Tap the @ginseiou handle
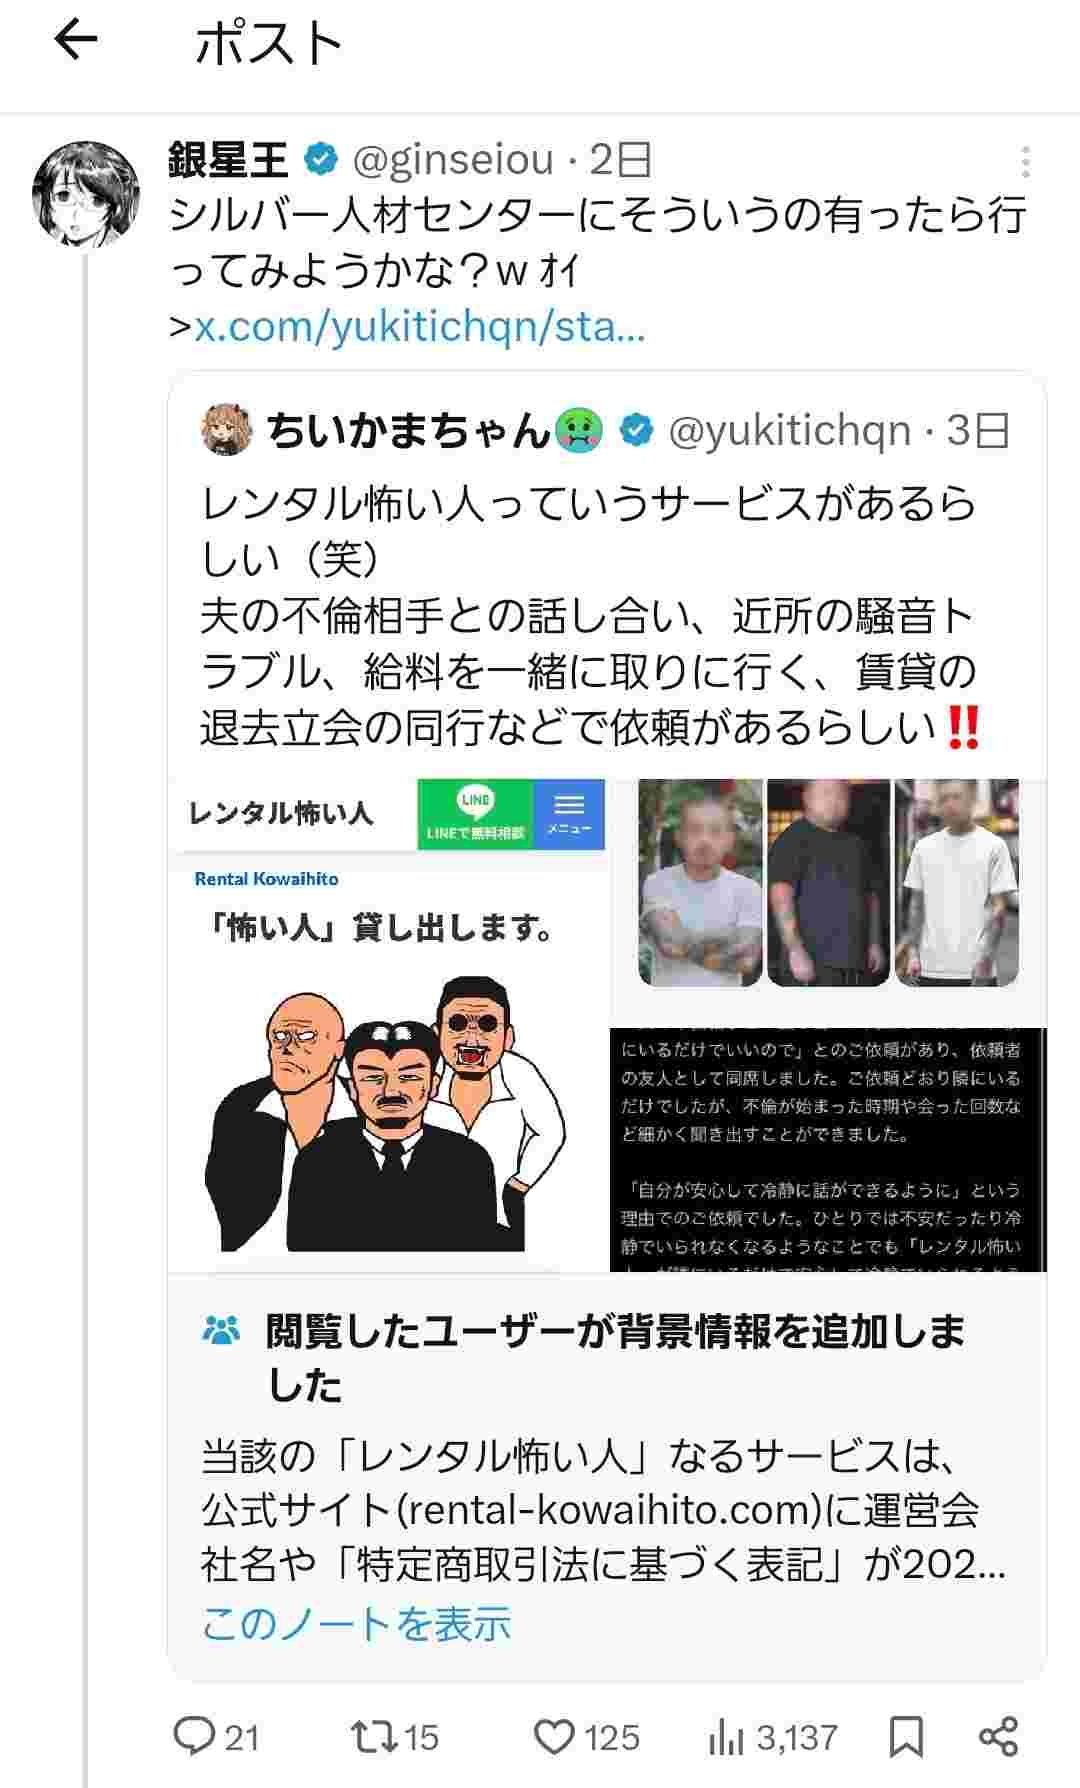Screen dimensions: 1080x1788 (x=453, y=160)
